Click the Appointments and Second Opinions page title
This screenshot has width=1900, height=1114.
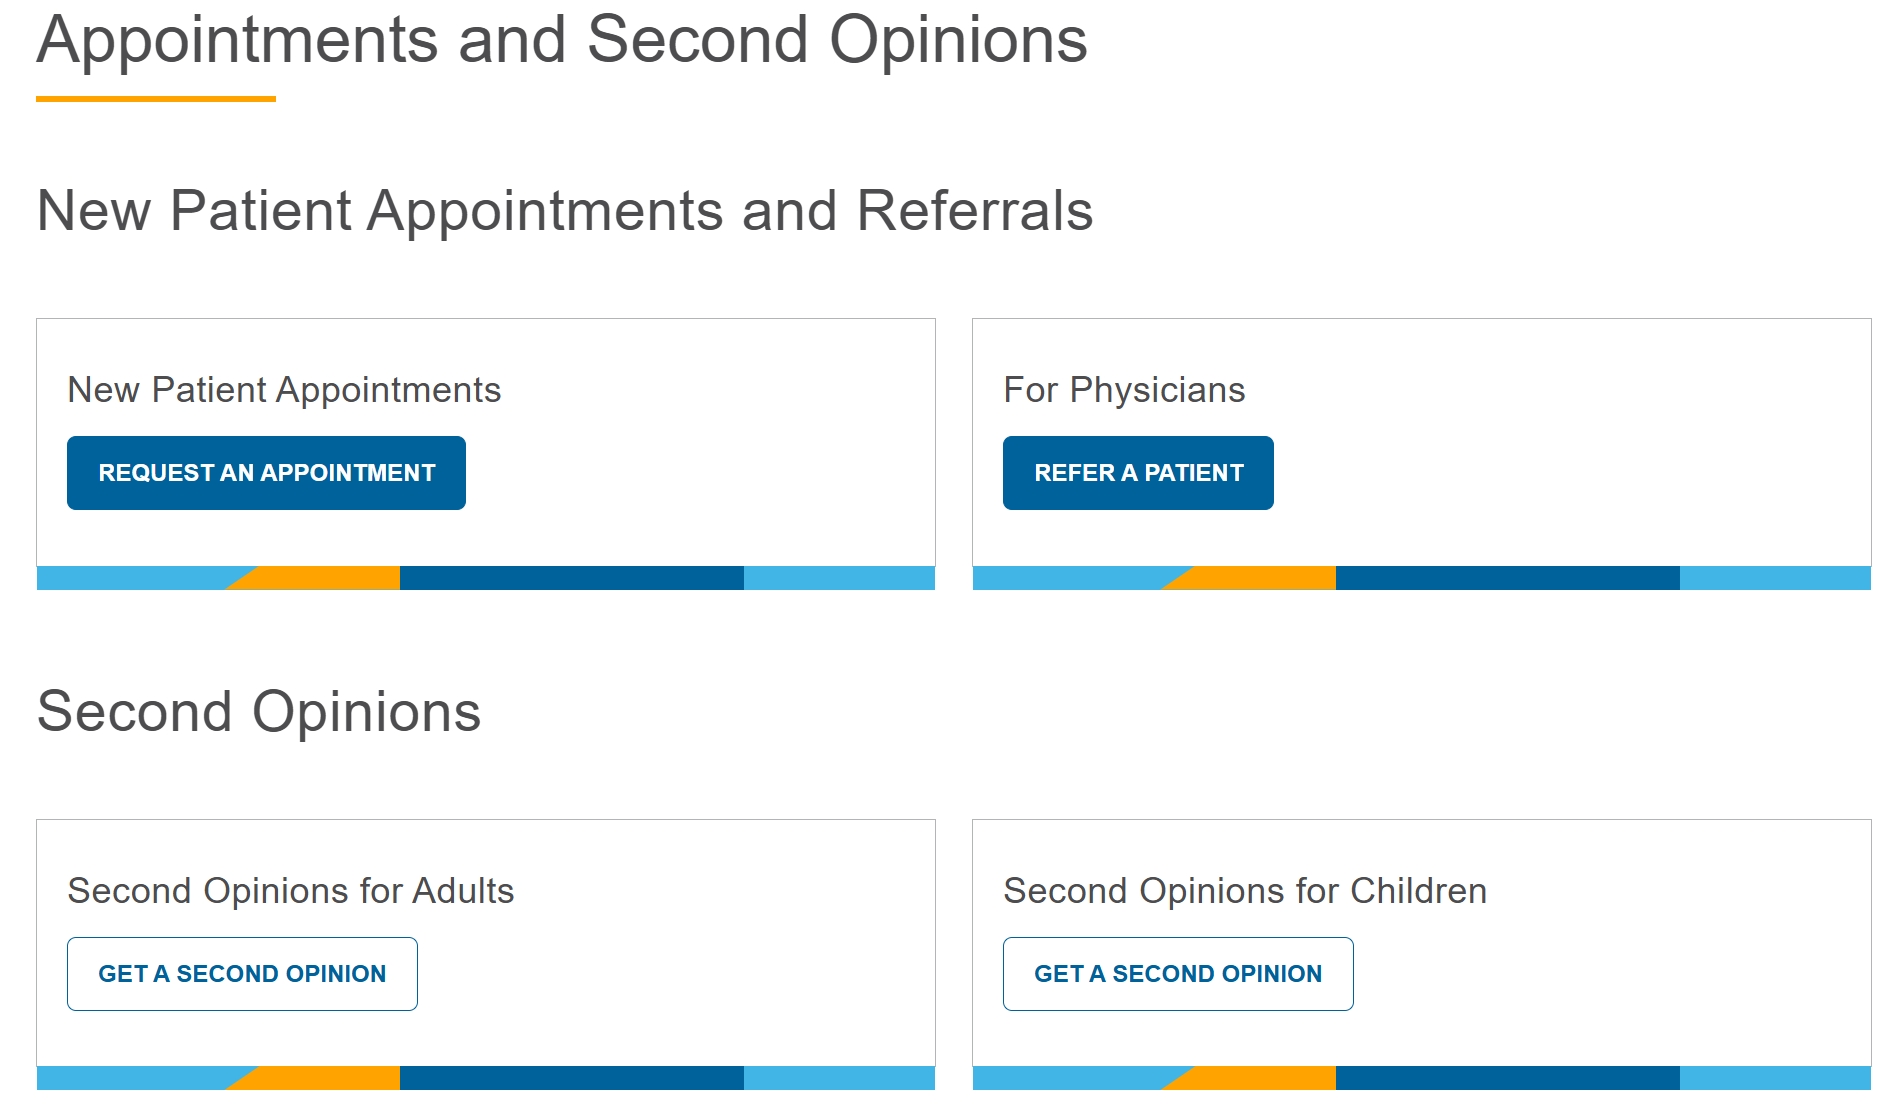pos(562,40)
